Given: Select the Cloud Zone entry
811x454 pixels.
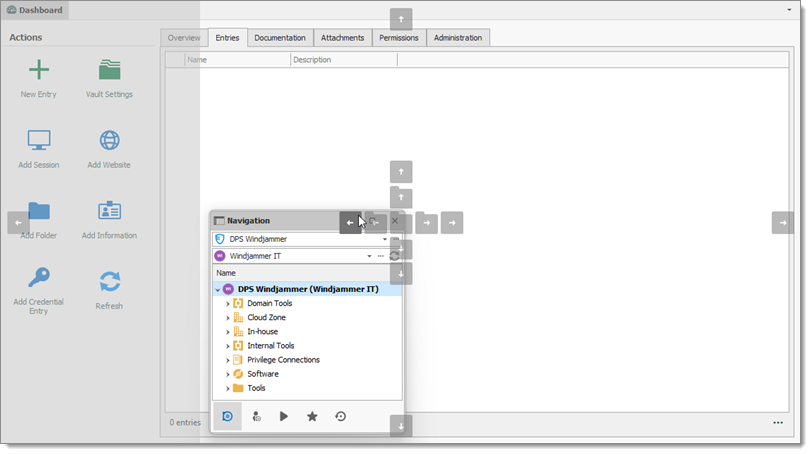Looking at the screenshot, I should (266, 317).
